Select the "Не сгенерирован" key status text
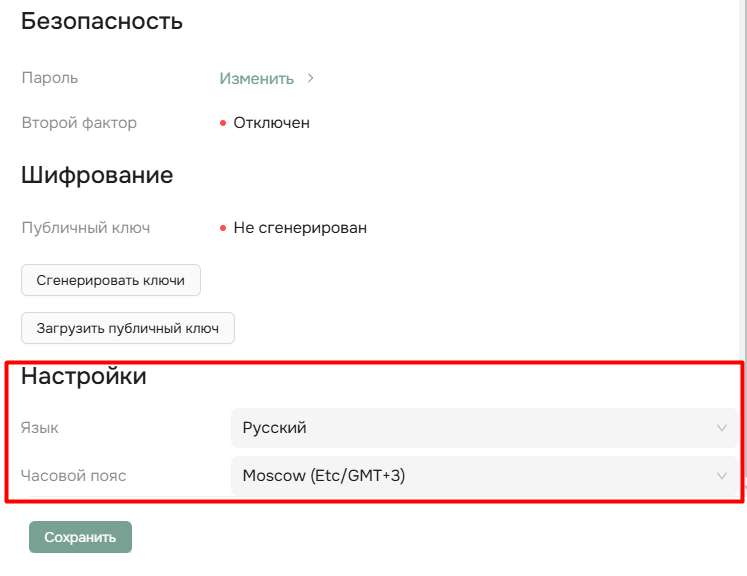Viewport: 747px width, 576px height. tap(300, 228)
